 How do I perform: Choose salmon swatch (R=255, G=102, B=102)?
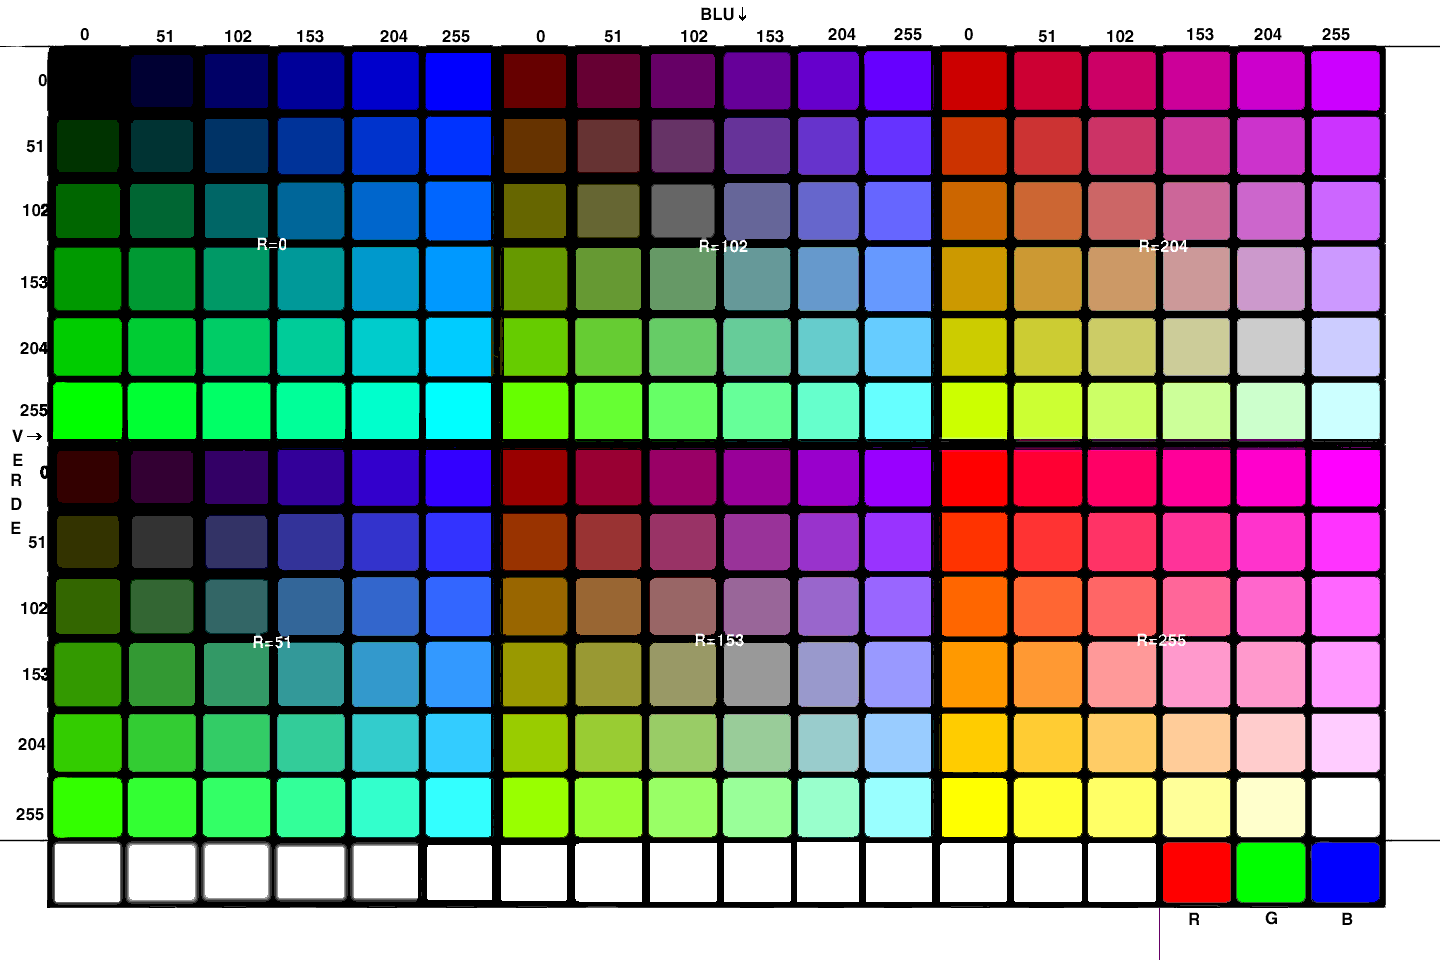tap(1122, 607)
